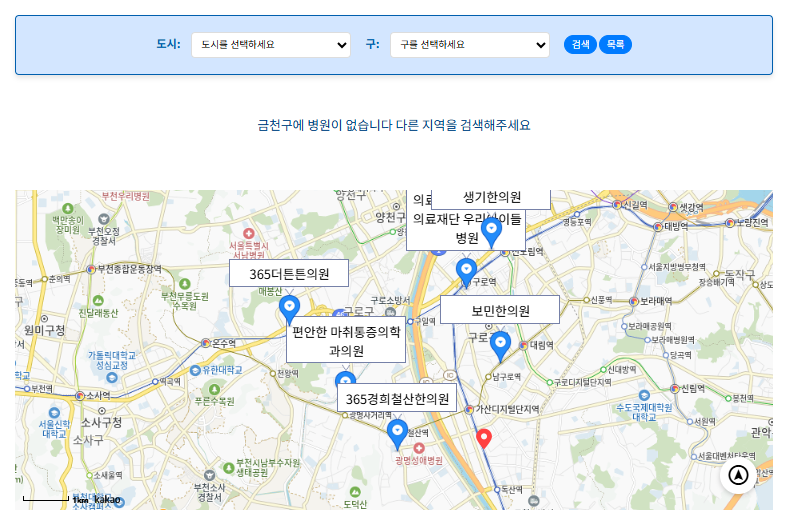
Task: Click the compass current-location button
Action: (x=738, y=475)
